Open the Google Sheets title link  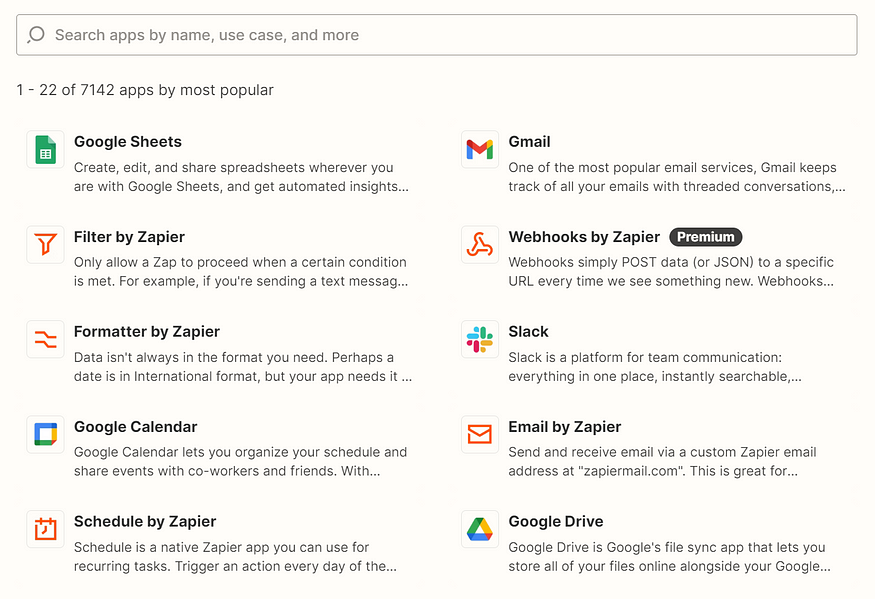[x=128, y=142]
